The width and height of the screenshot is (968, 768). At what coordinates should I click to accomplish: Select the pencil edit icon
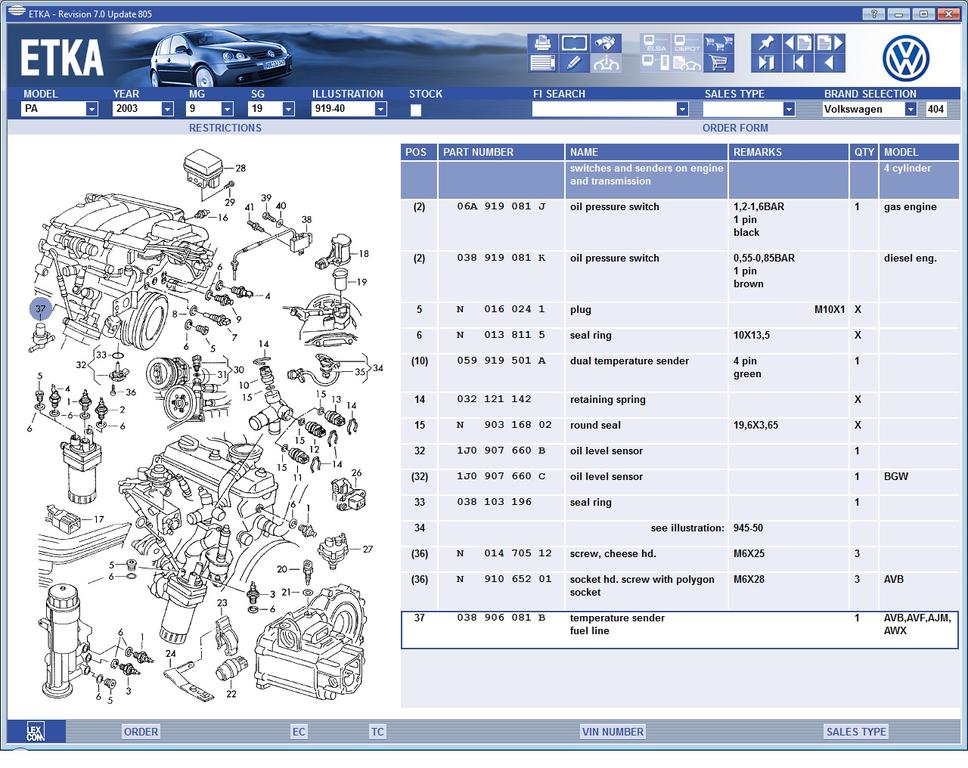(574, 63)
